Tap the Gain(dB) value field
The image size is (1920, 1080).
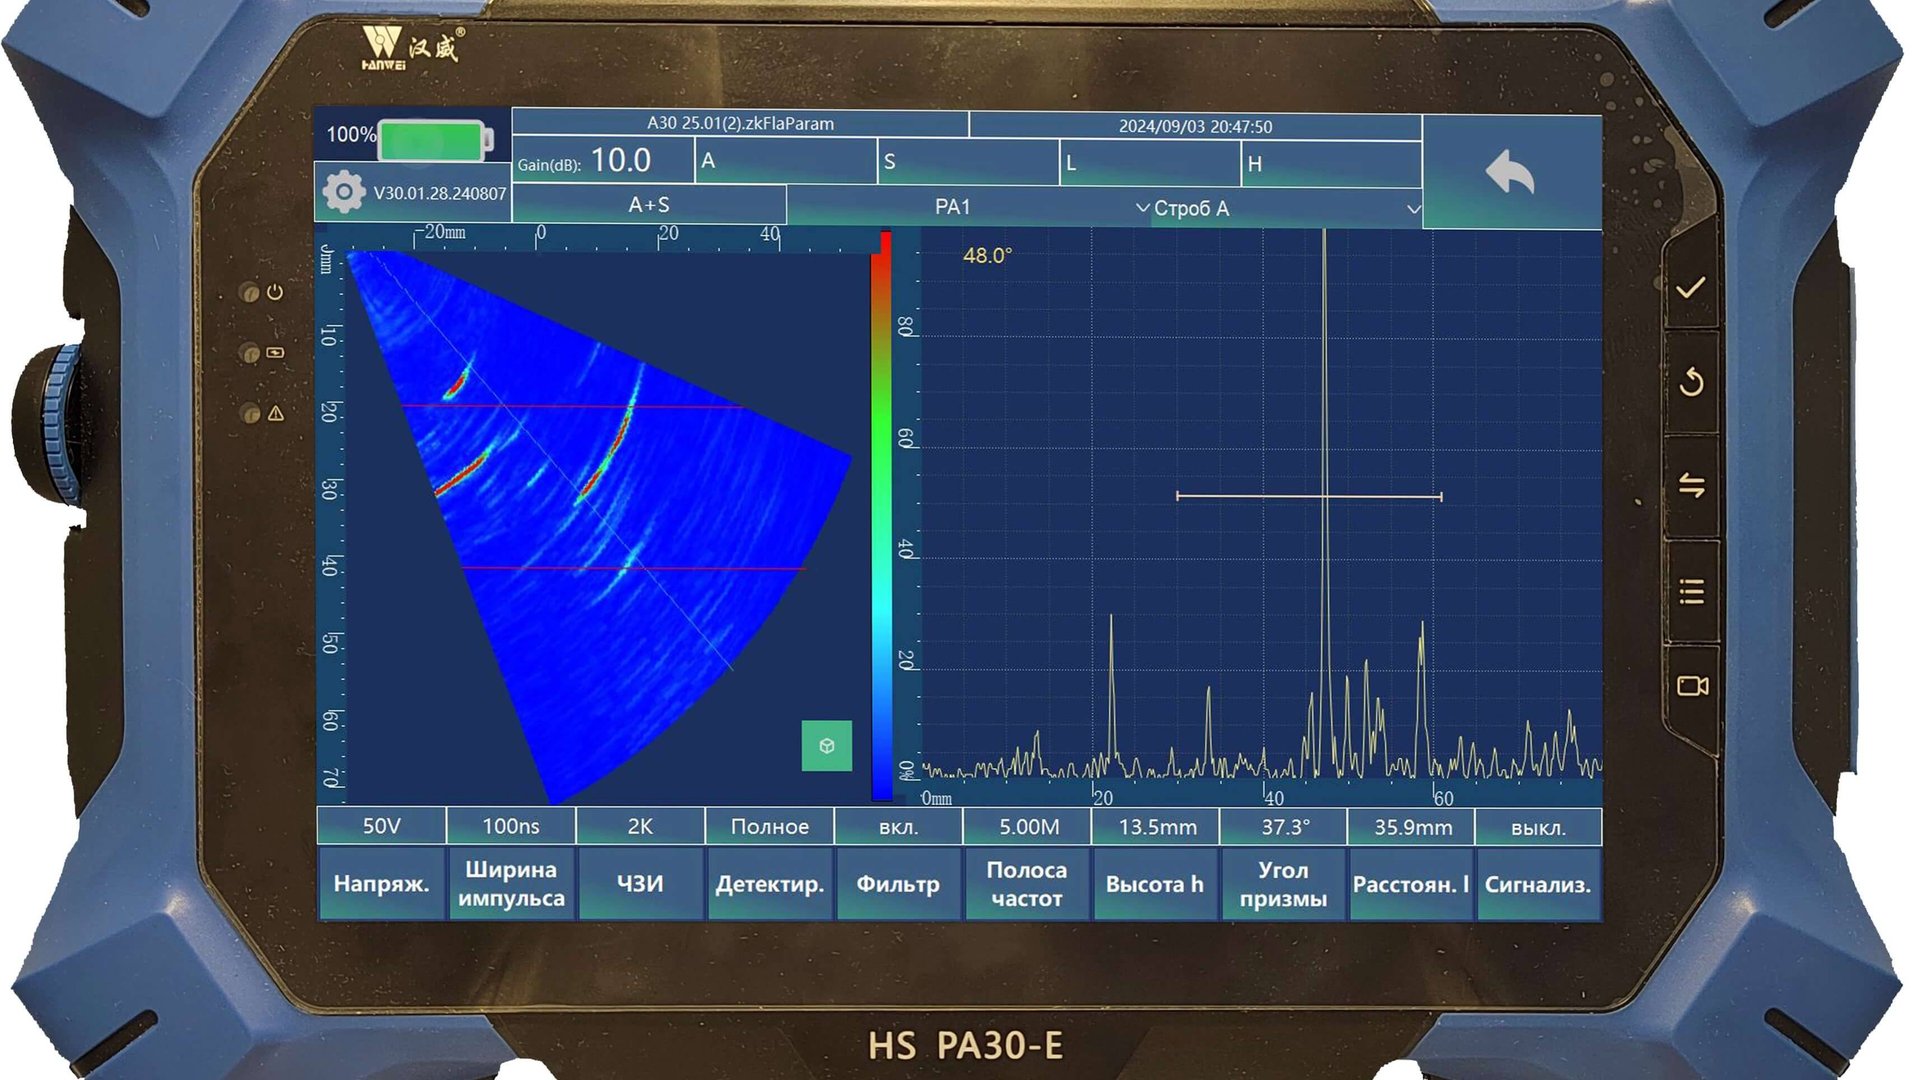click(x=620, y=161)
